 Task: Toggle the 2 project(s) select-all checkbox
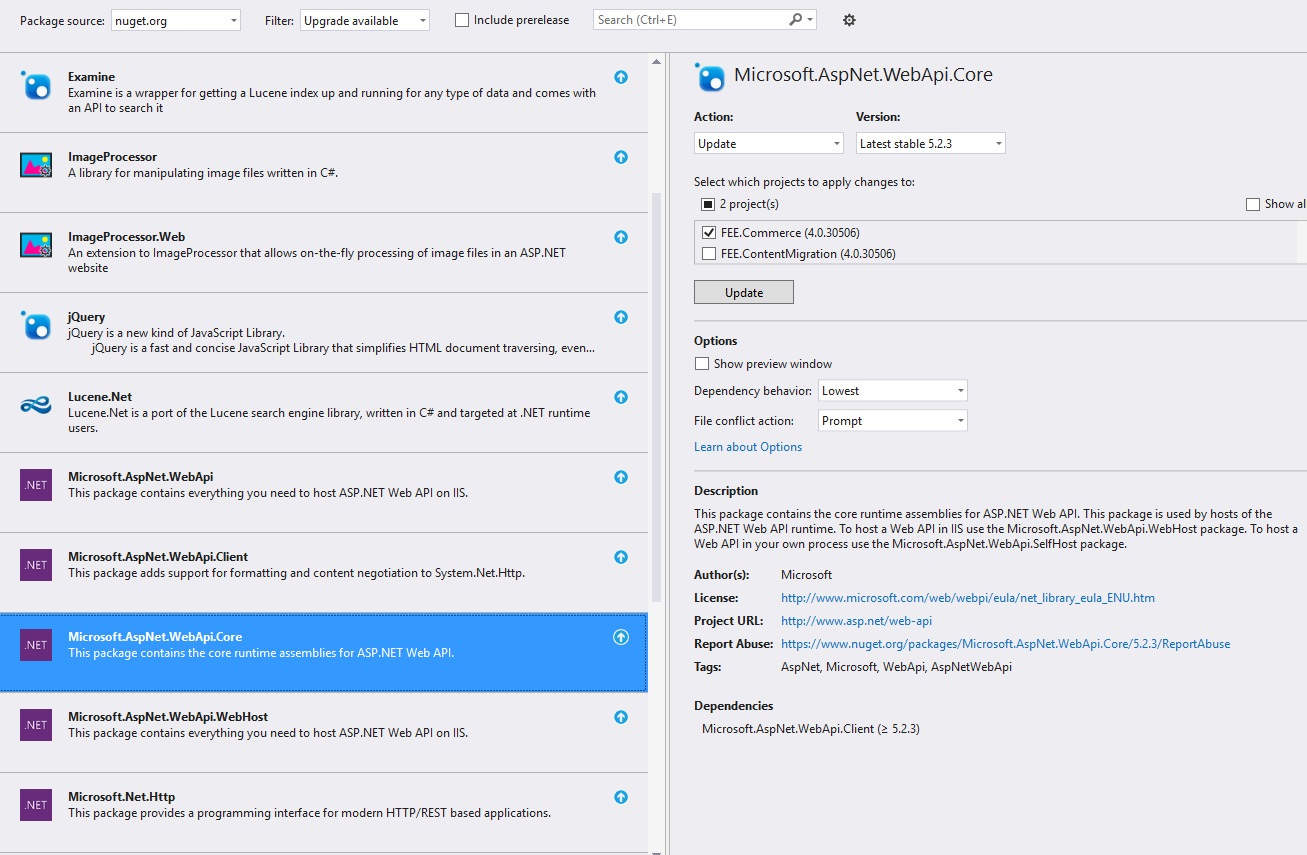(708, 204)
